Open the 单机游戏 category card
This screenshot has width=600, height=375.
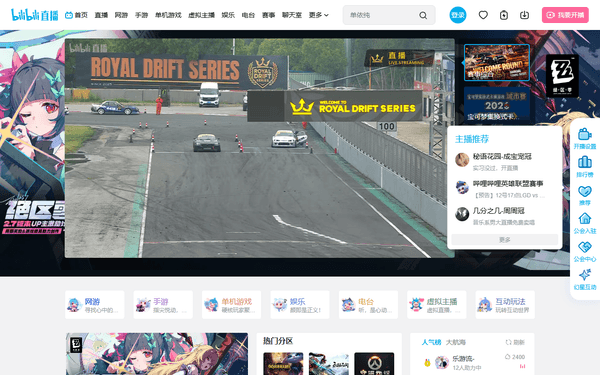pyautogui.click(x=232, y=305)
